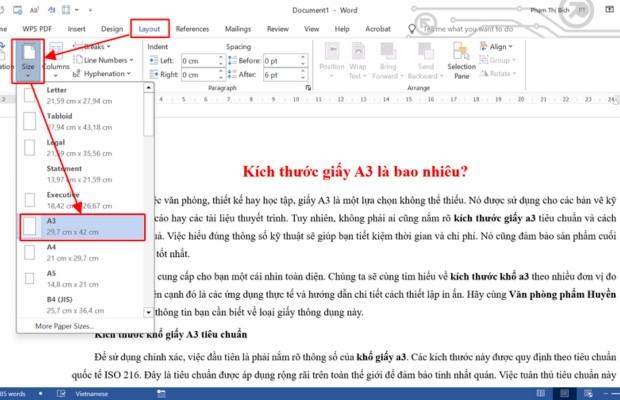Switch to the Mailings tab

pyautogui.click(x=238, y=29)
